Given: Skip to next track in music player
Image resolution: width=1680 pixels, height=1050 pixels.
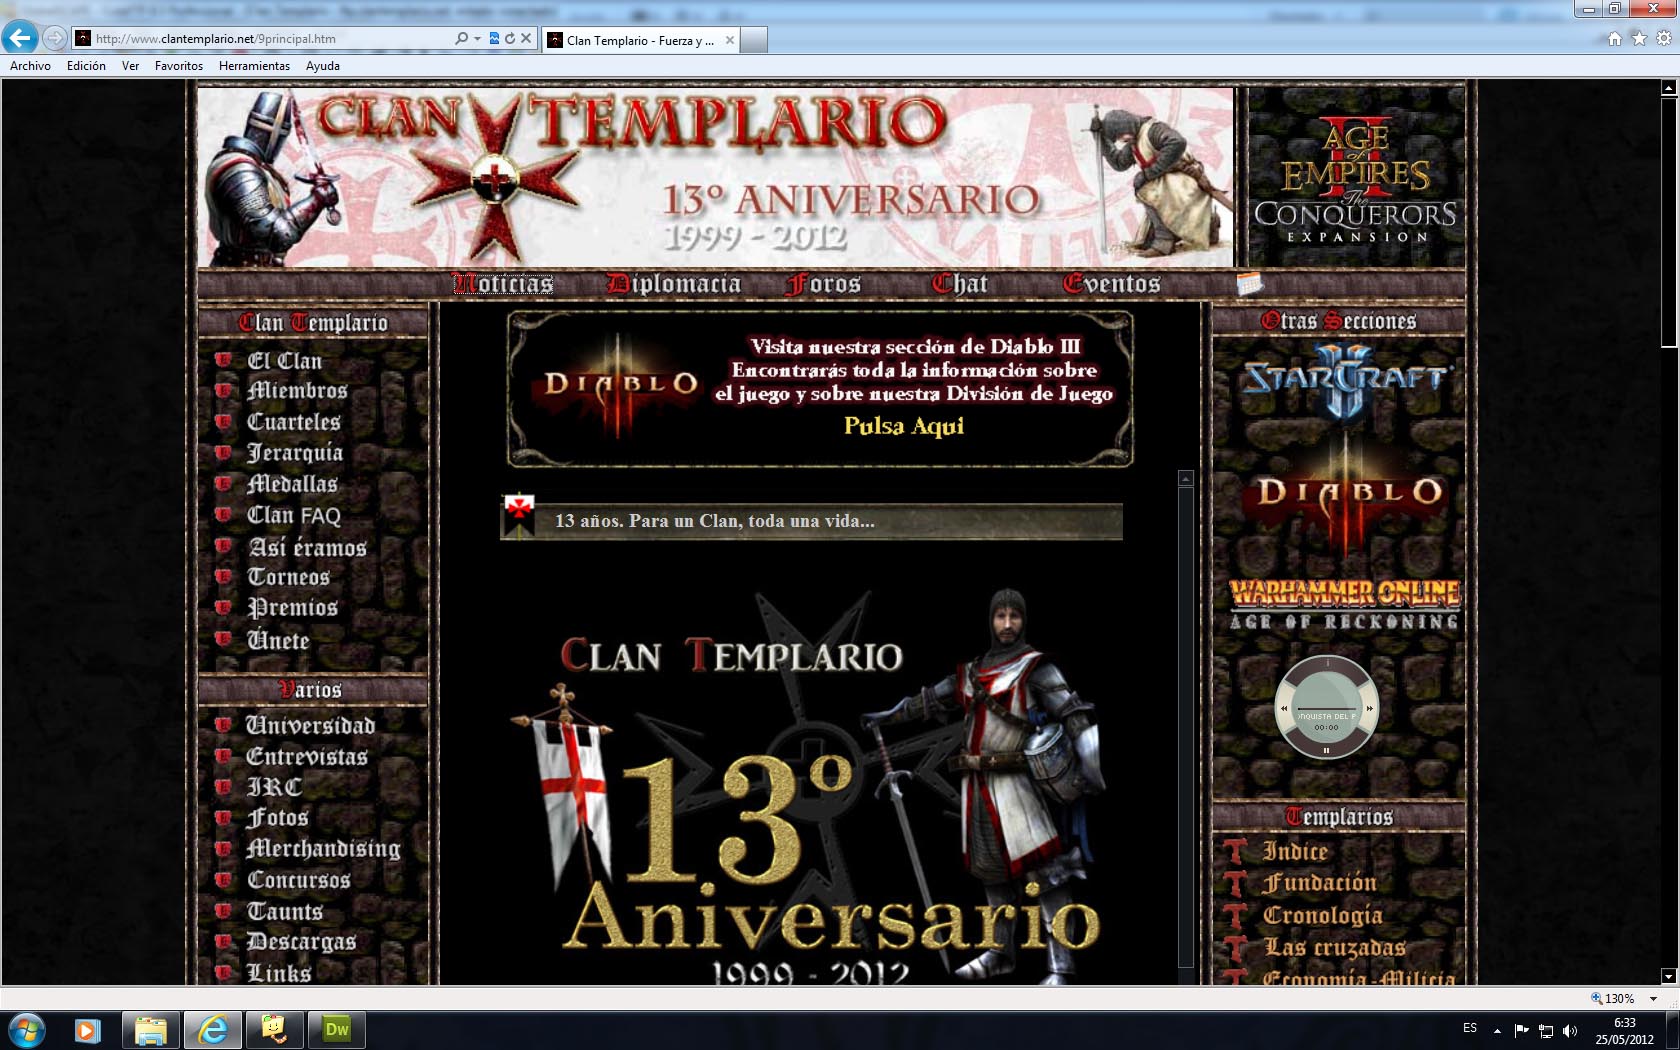Looking at the screenshot, I should 1369,708.
